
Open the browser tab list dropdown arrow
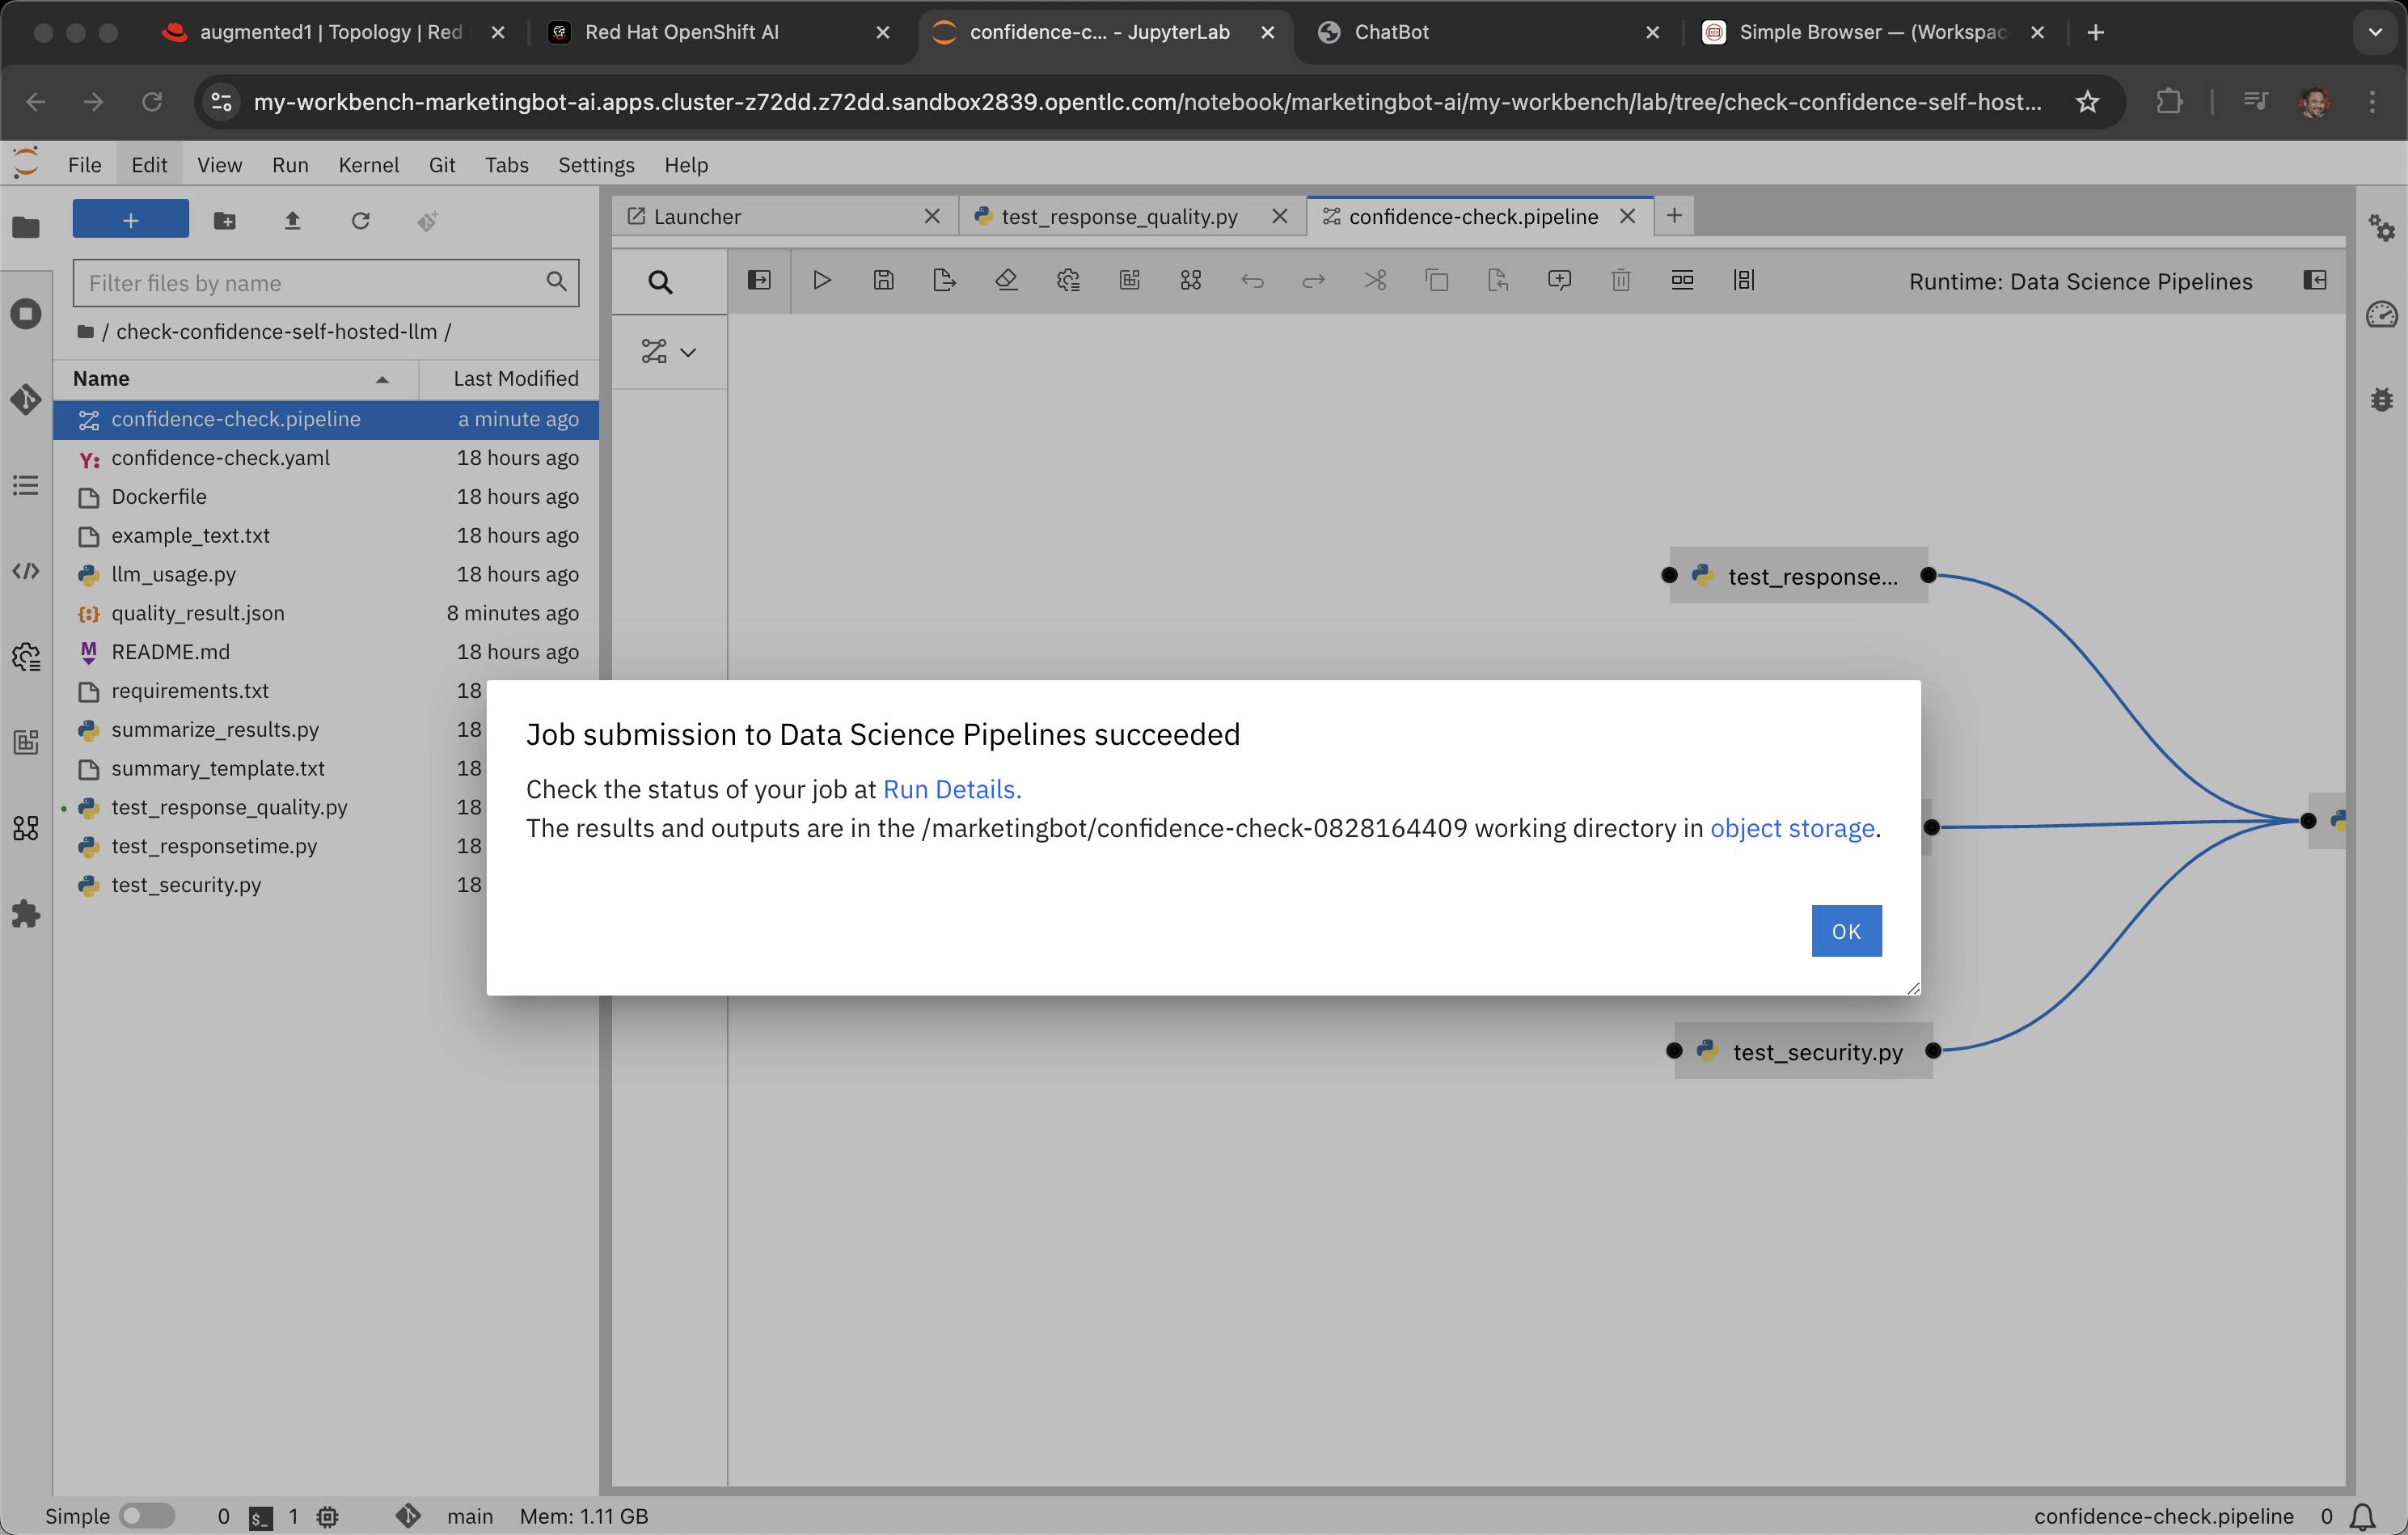tap(2375, 32)
